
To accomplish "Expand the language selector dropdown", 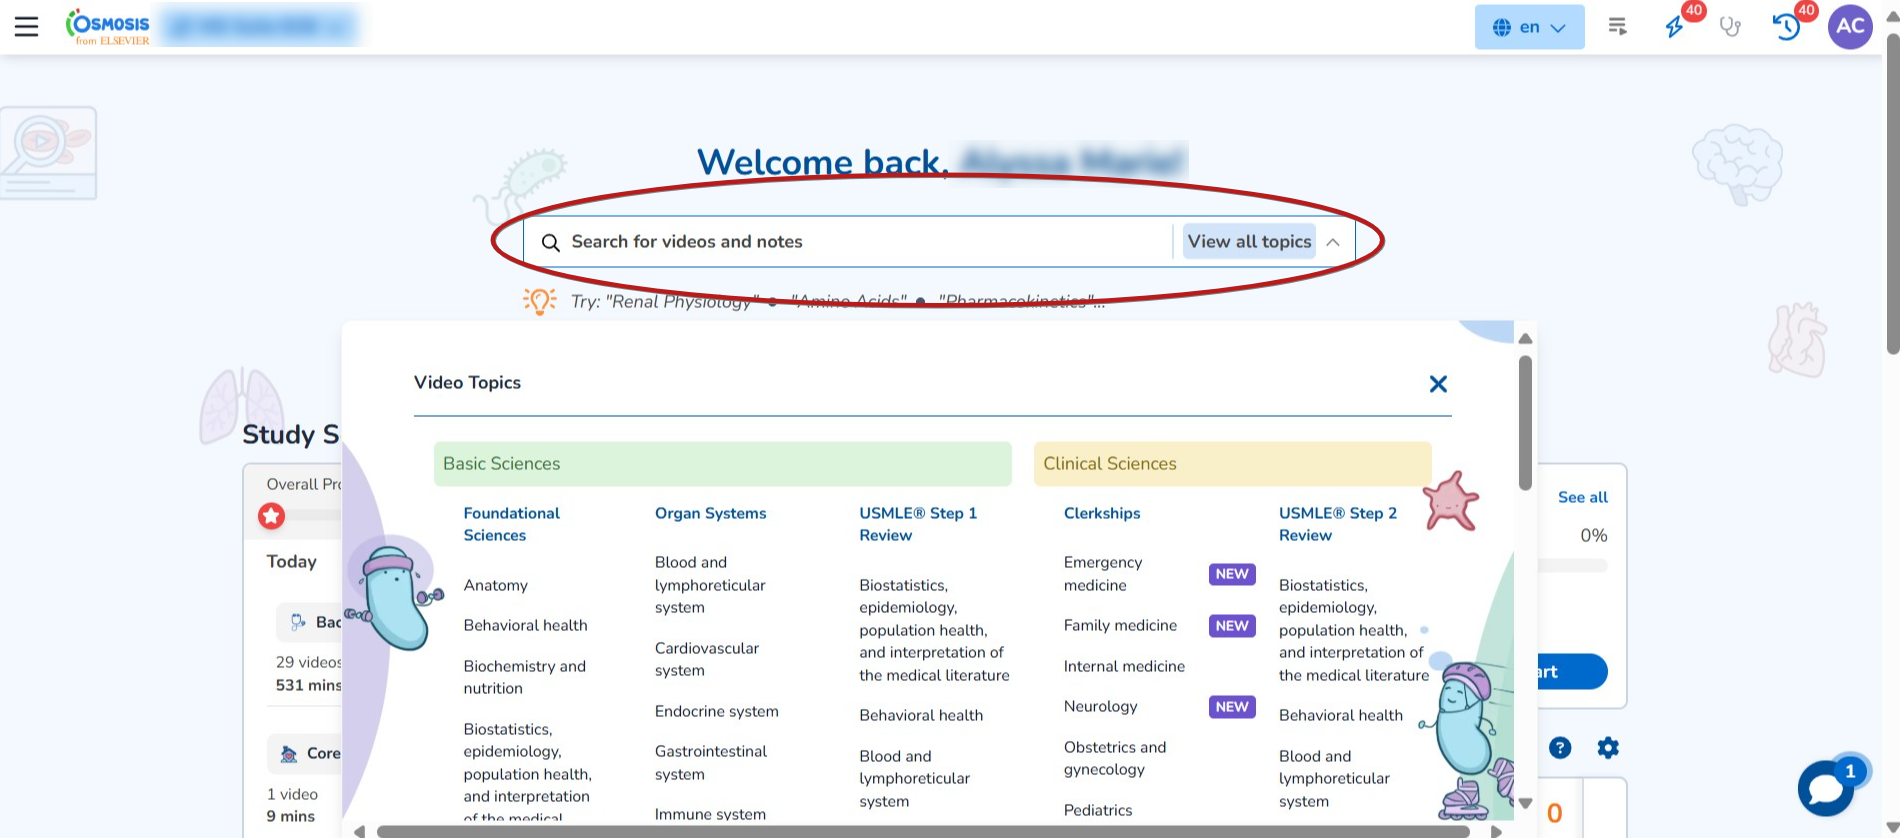I will coord(1529,27).
